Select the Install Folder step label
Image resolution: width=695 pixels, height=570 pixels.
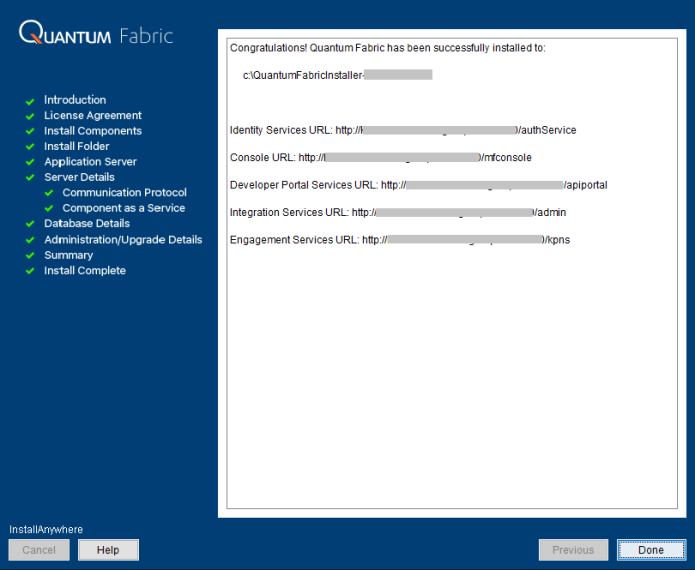[x=76, y=146]
